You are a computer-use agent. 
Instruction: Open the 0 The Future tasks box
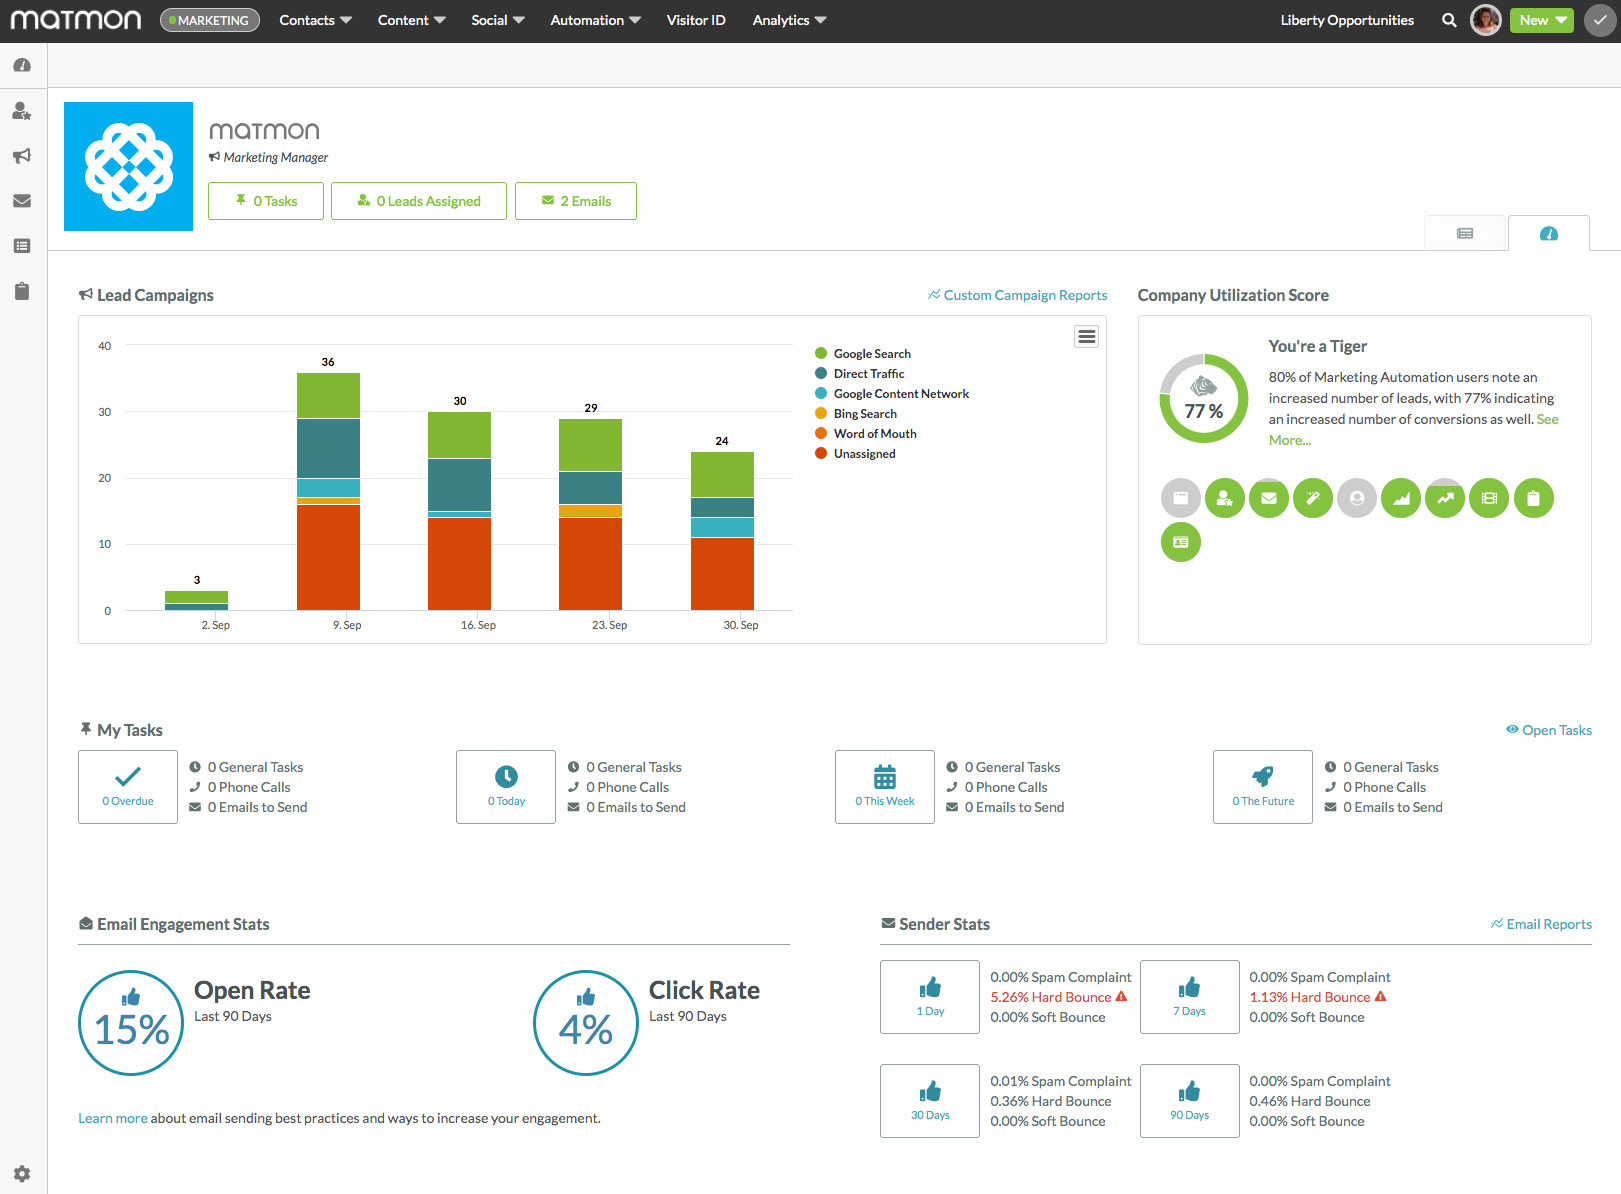[1263, 787]
